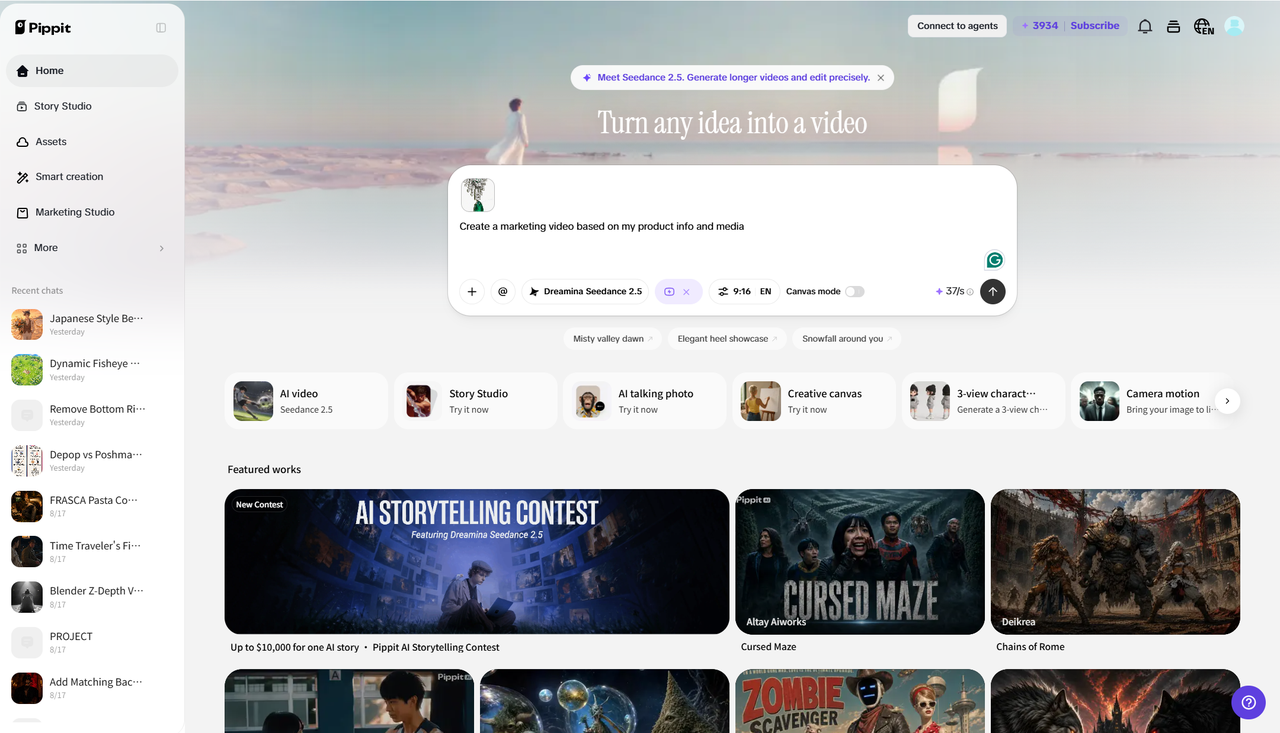Viewport: 1280px width, 733px height.
Task: Click the purple video mode chip icon
Action: point(669,292)
